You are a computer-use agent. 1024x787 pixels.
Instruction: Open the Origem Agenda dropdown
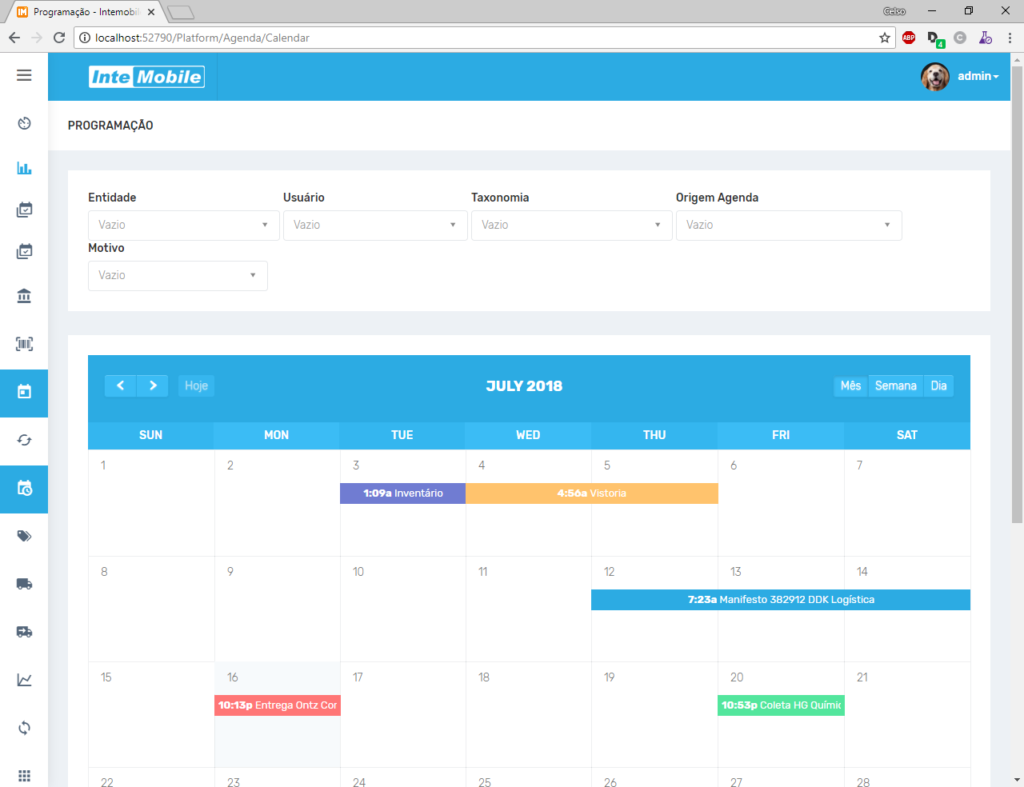tap(788, 225)
